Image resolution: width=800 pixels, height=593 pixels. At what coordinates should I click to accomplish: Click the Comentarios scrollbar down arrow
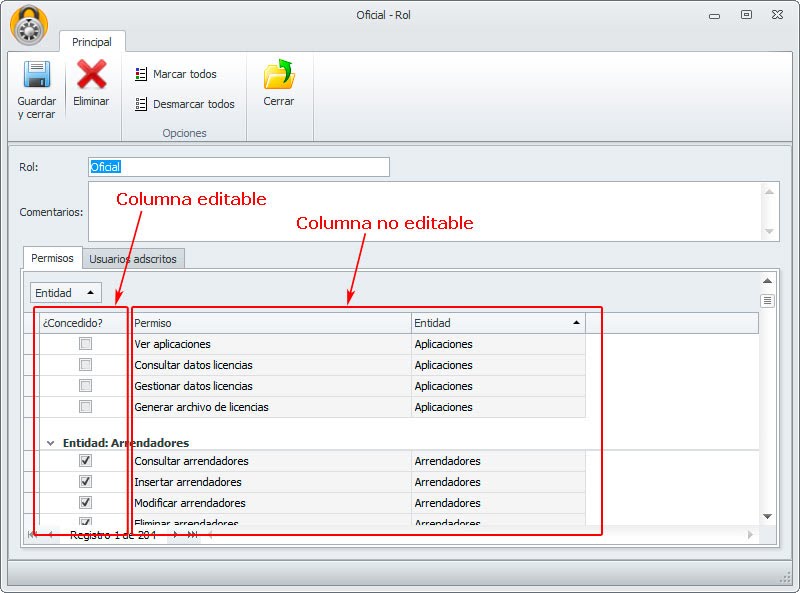tap(769, 232)
